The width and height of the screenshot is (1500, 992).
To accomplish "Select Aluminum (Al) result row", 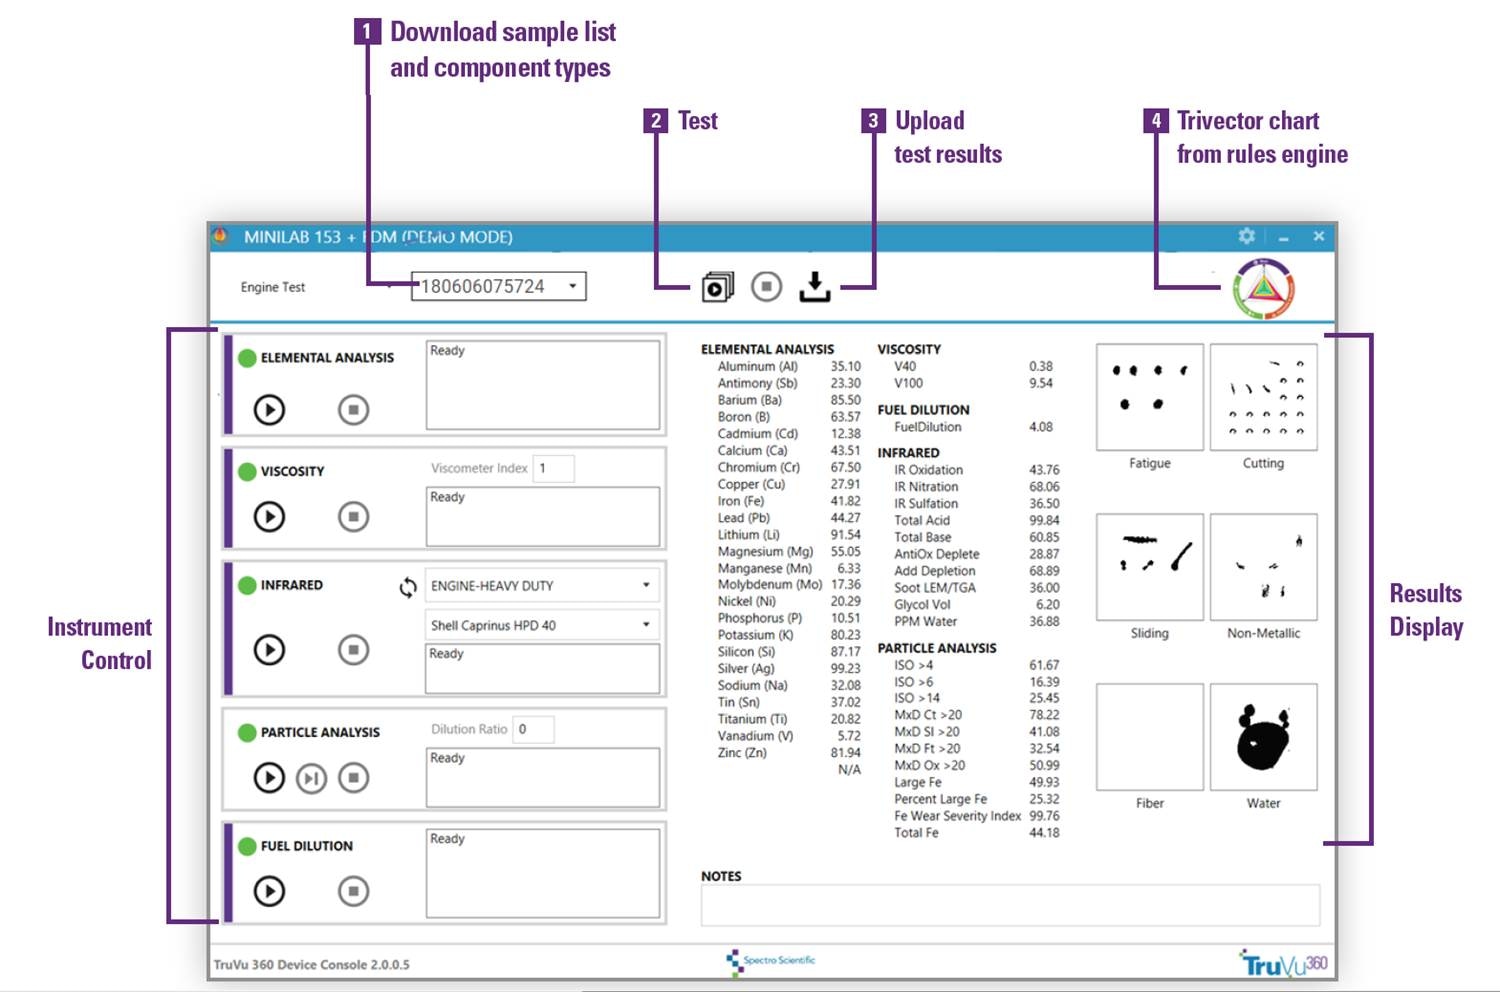I will 788,366.
